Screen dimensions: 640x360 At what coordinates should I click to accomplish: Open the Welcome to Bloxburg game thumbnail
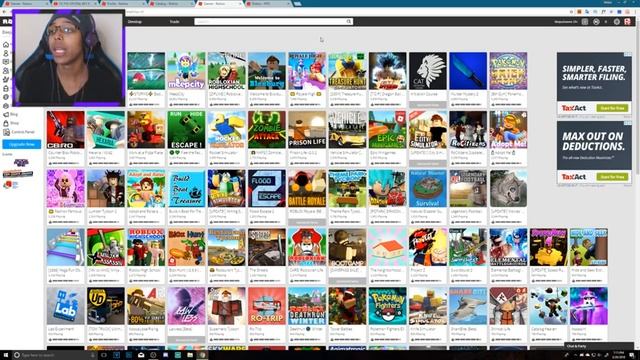pos(267,71)
